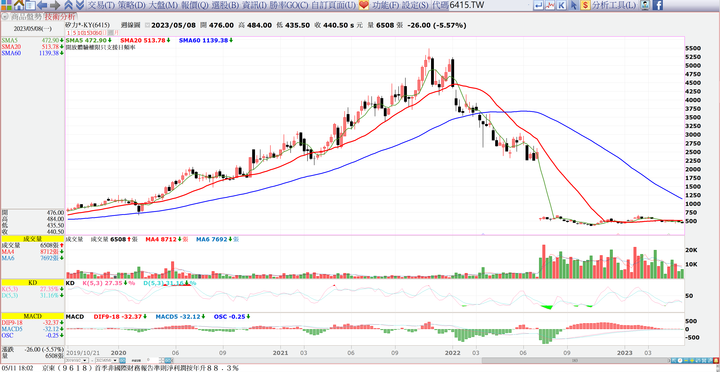Open the 設定(S) menu
The height and width of the screenshot is (372, 720).
pos(415,6)
